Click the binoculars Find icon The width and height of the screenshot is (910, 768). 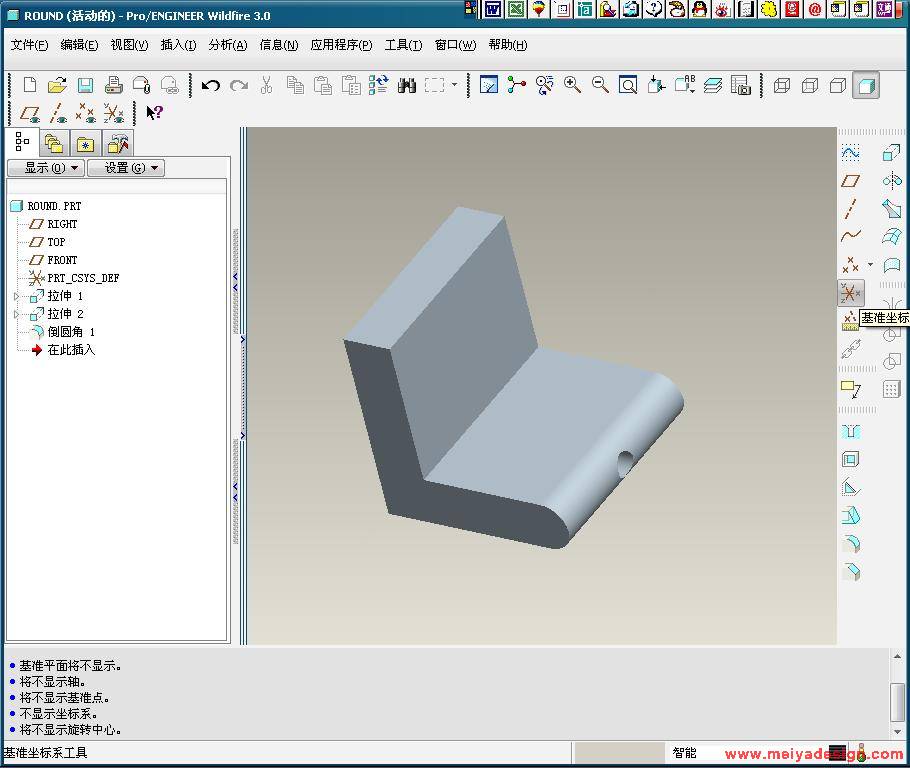pos(406,86)
